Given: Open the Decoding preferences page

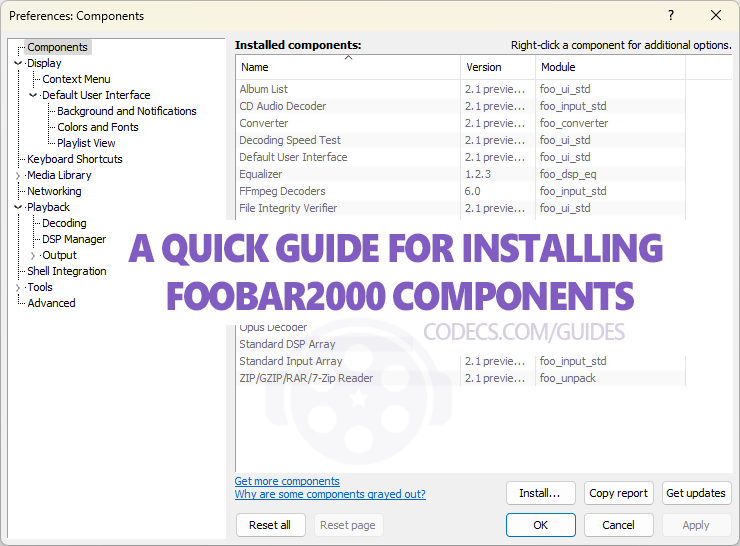Looking at the screenshot, I should pos(64,223).
